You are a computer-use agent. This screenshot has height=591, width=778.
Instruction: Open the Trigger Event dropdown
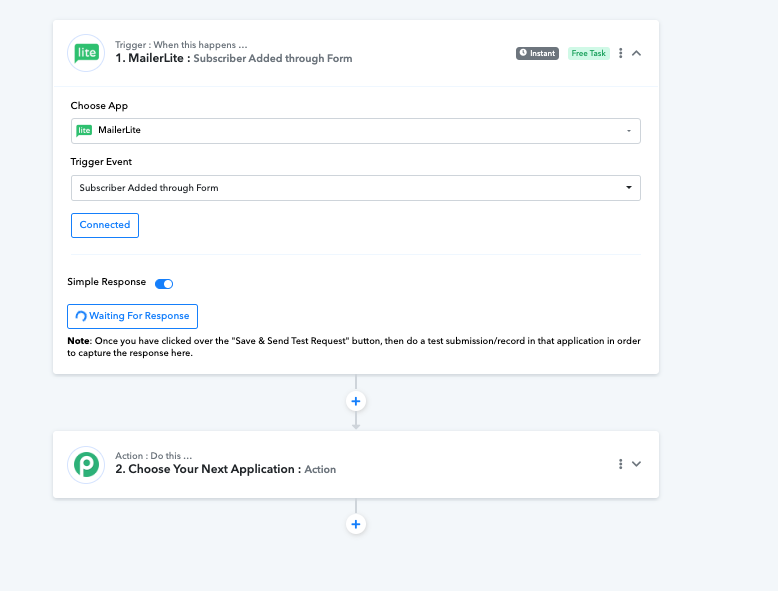coord(356,188)
